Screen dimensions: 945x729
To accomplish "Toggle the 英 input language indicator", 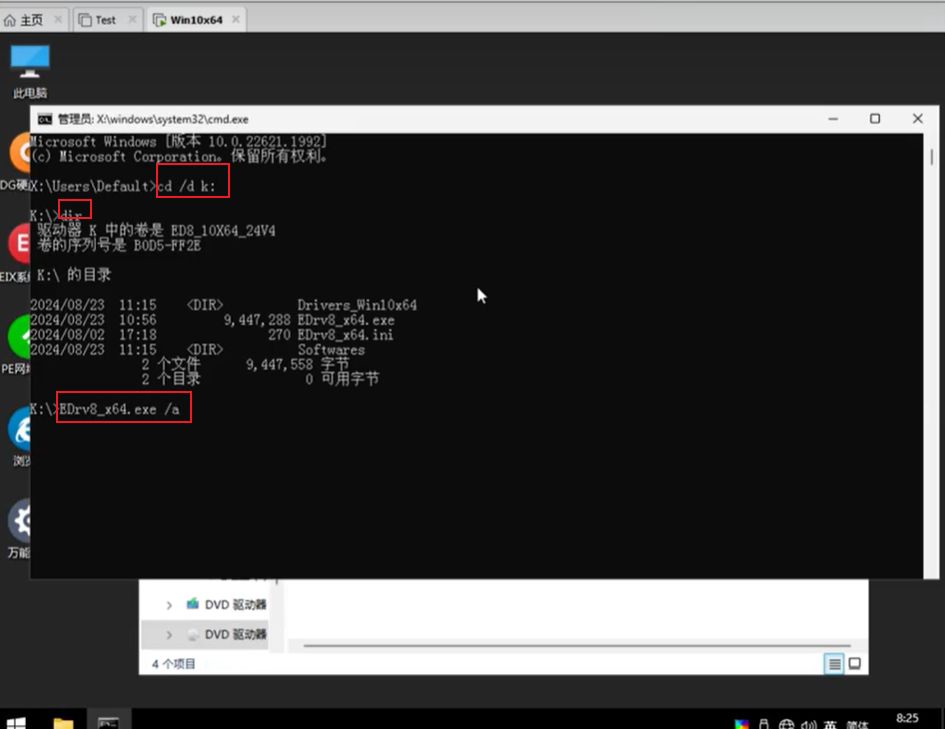I will pyautogui.click(x=830, y=724).
